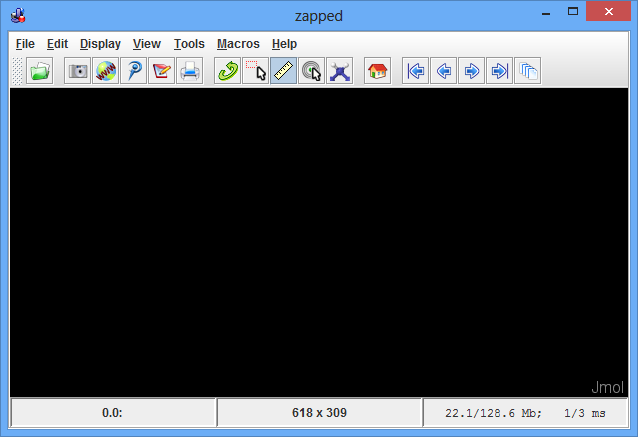Image resolution: width=638 pixels, height=437 pixels.
Task: Click the home icon to reset the view
Action: click(378, 71)
